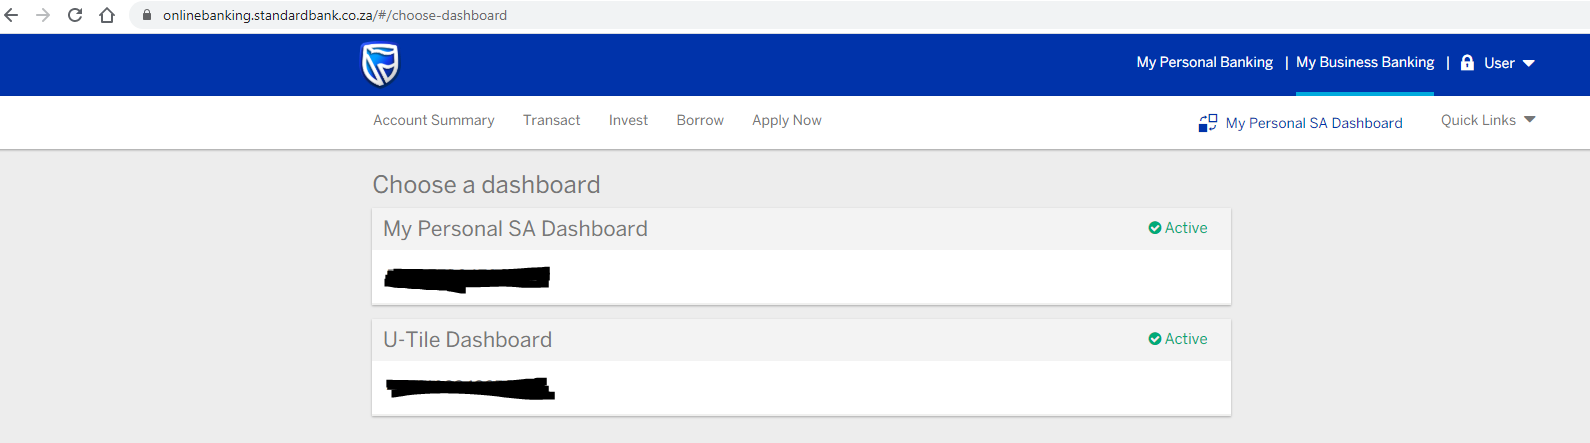This screenshot has width=1590, height=443.
Task: Expand the User dropdown arrow
Action: click(1528, 63)
